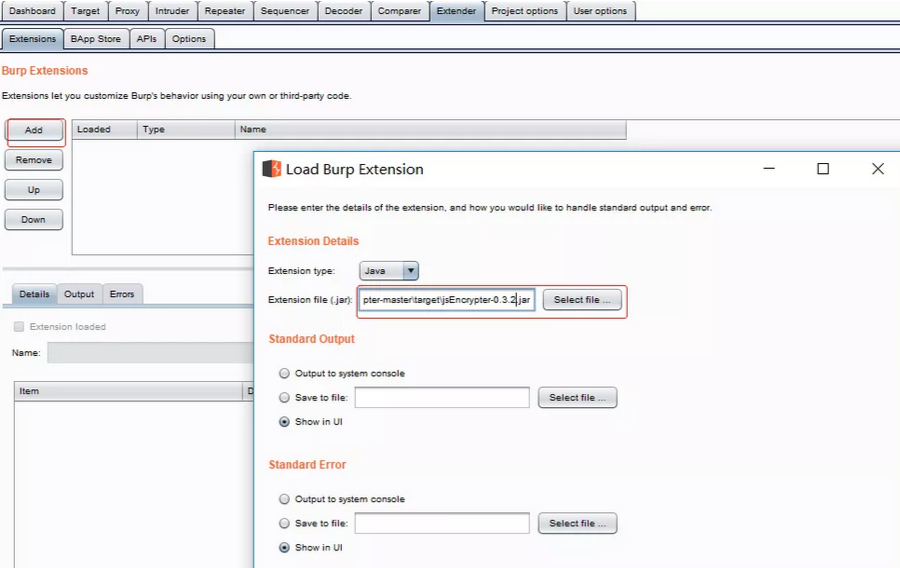Open the Errors tab
The height and width of the screenshot is (568, 900).
(x=122, y=294)
